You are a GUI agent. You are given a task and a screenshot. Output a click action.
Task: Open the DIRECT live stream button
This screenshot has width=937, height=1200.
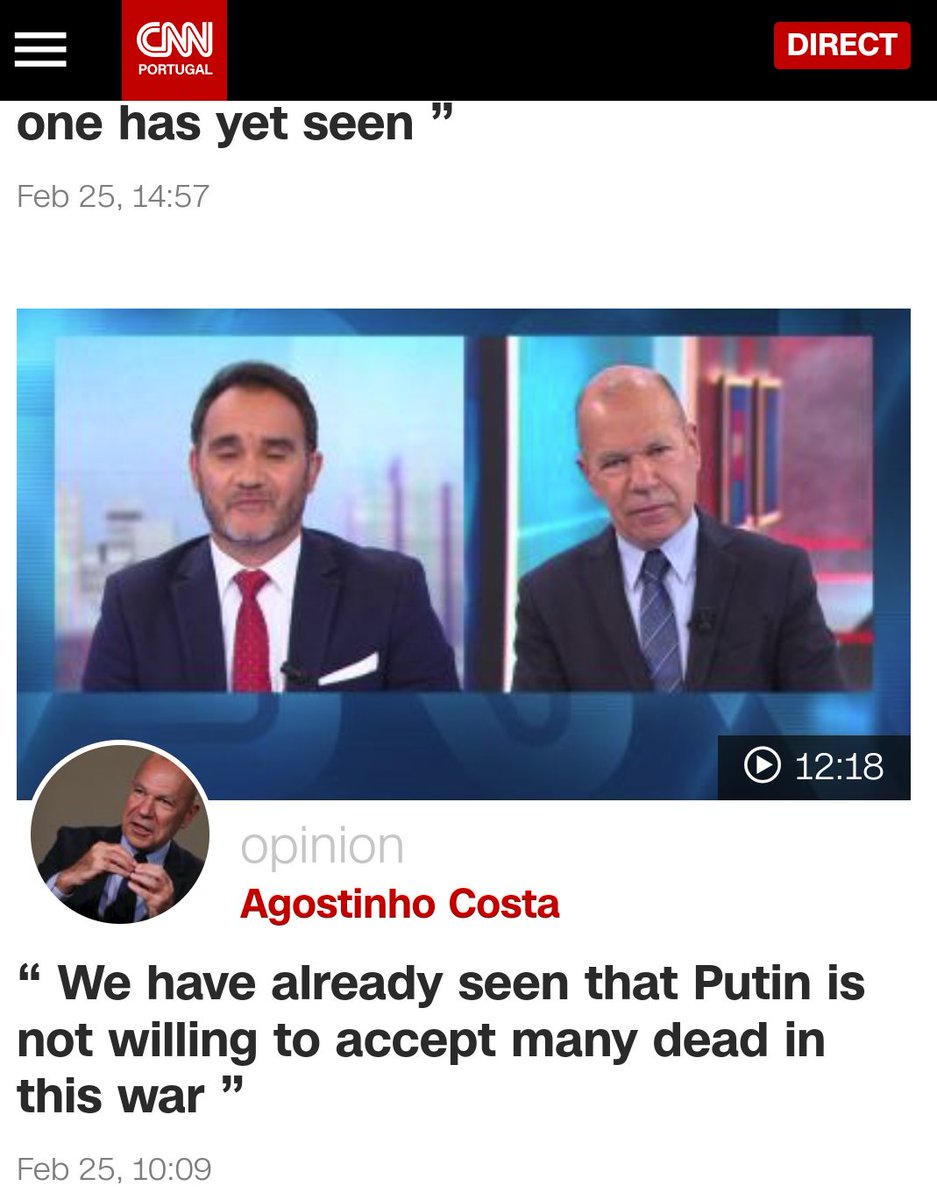(x=842, y=45)
